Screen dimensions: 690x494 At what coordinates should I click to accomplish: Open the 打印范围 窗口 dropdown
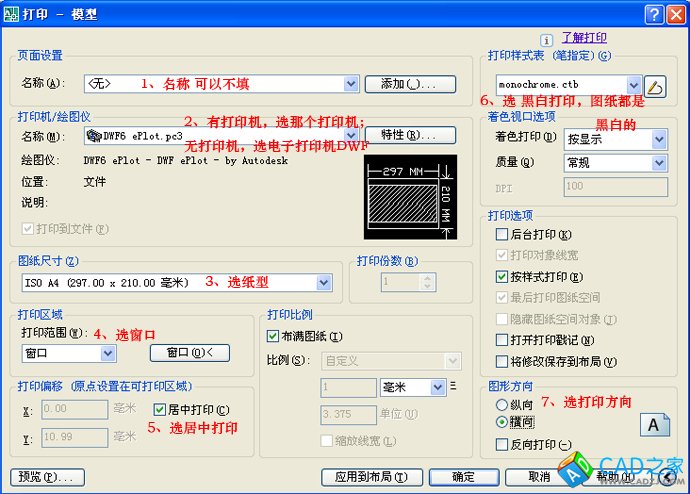[108, 353]
